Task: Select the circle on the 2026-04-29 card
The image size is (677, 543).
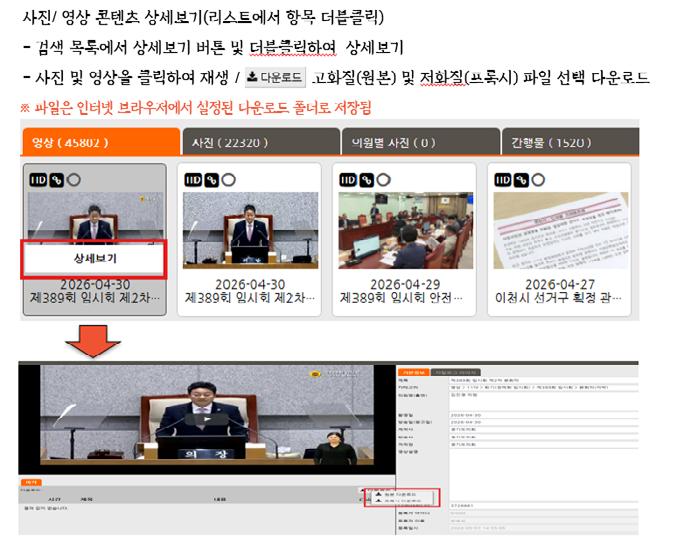Action: point(384,180)
